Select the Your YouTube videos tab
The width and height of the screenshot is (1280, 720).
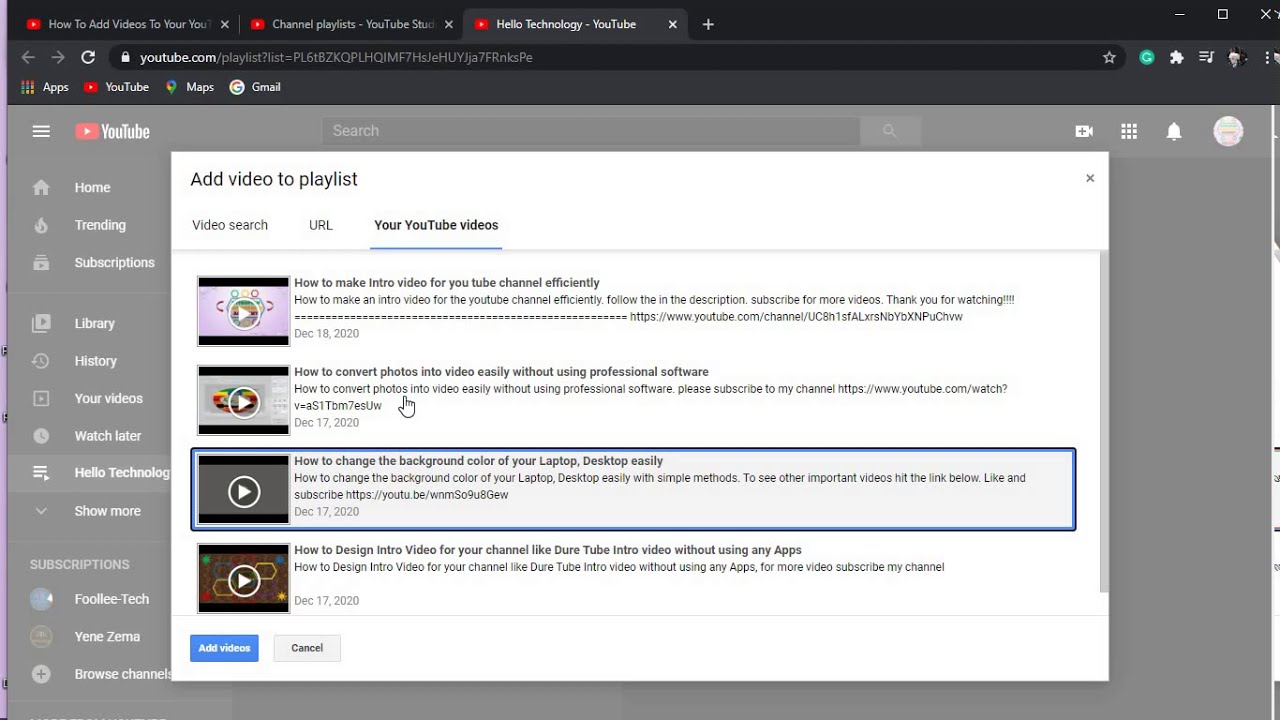click(436, 225)
